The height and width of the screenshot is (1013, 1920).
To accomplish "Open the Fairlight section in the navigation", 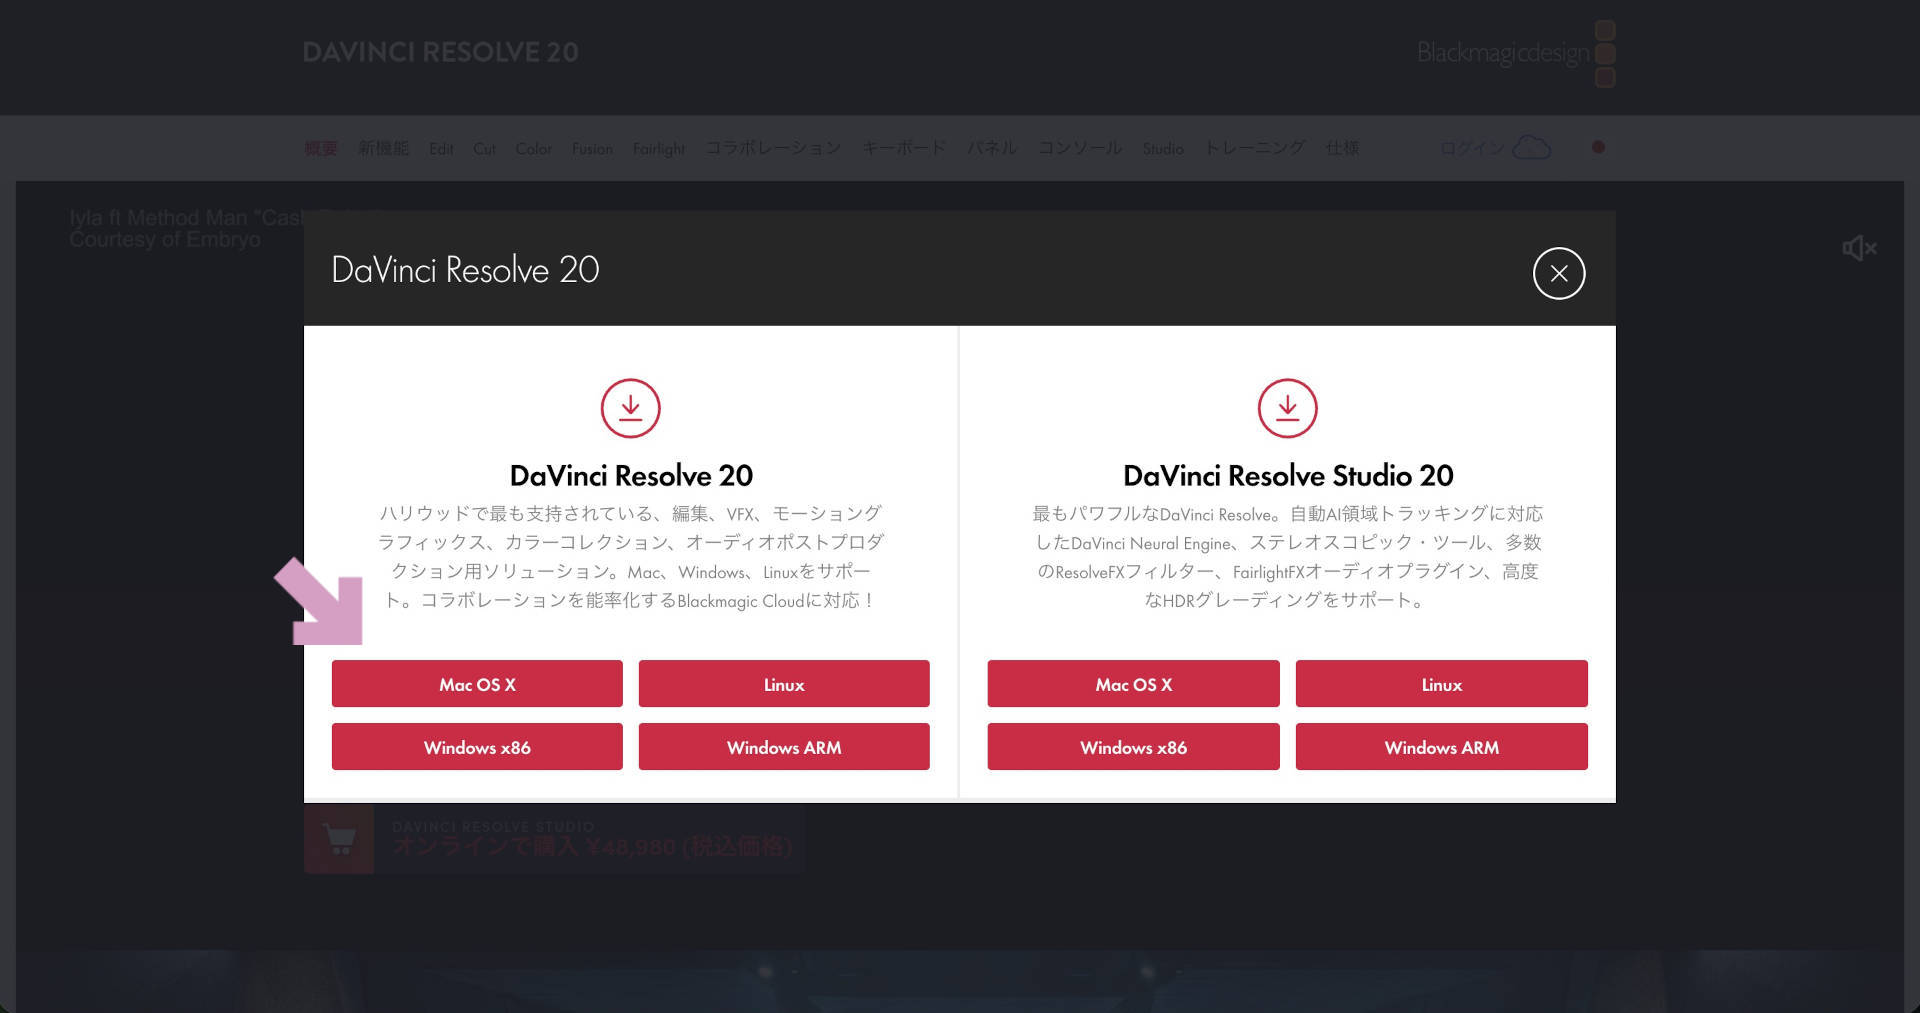I will tap(658, 148).
